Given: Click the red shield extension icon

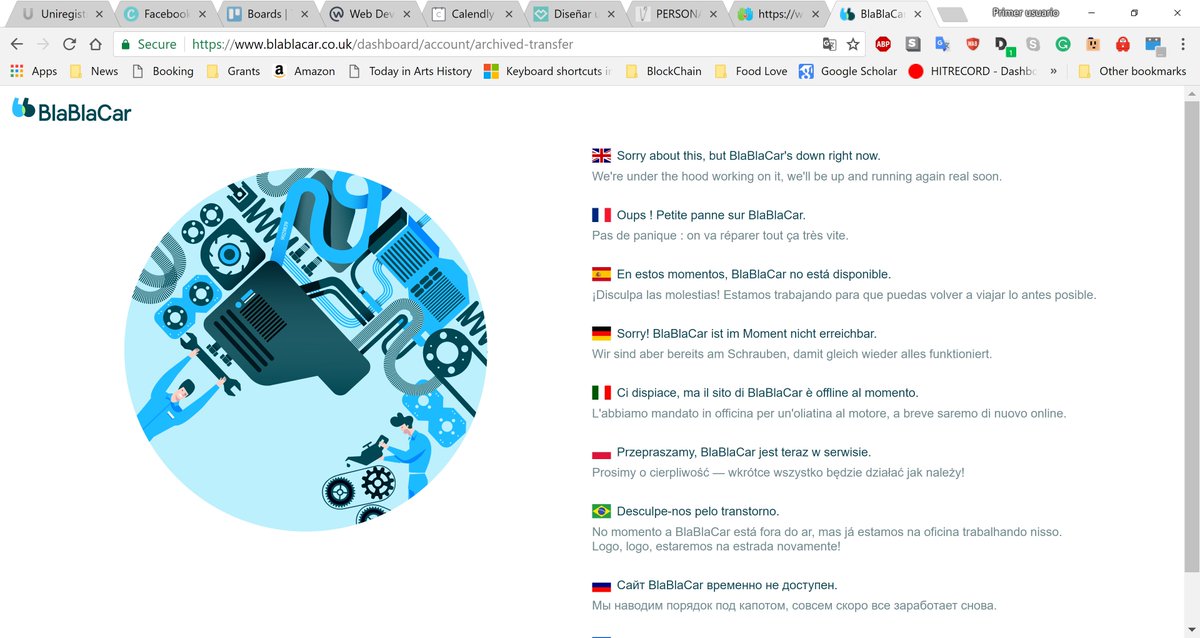Looking at the screenshot, I should (972, 44).
